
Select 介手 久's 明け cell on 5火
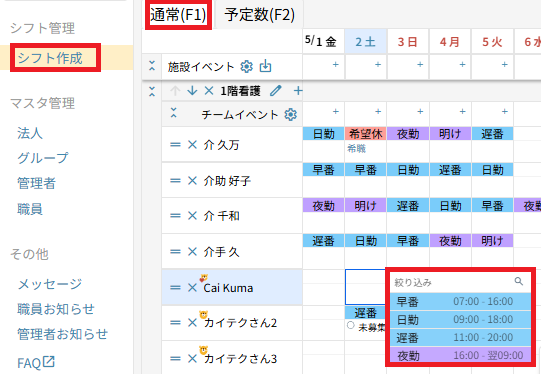pyautogui.click(x=492, y=240)
